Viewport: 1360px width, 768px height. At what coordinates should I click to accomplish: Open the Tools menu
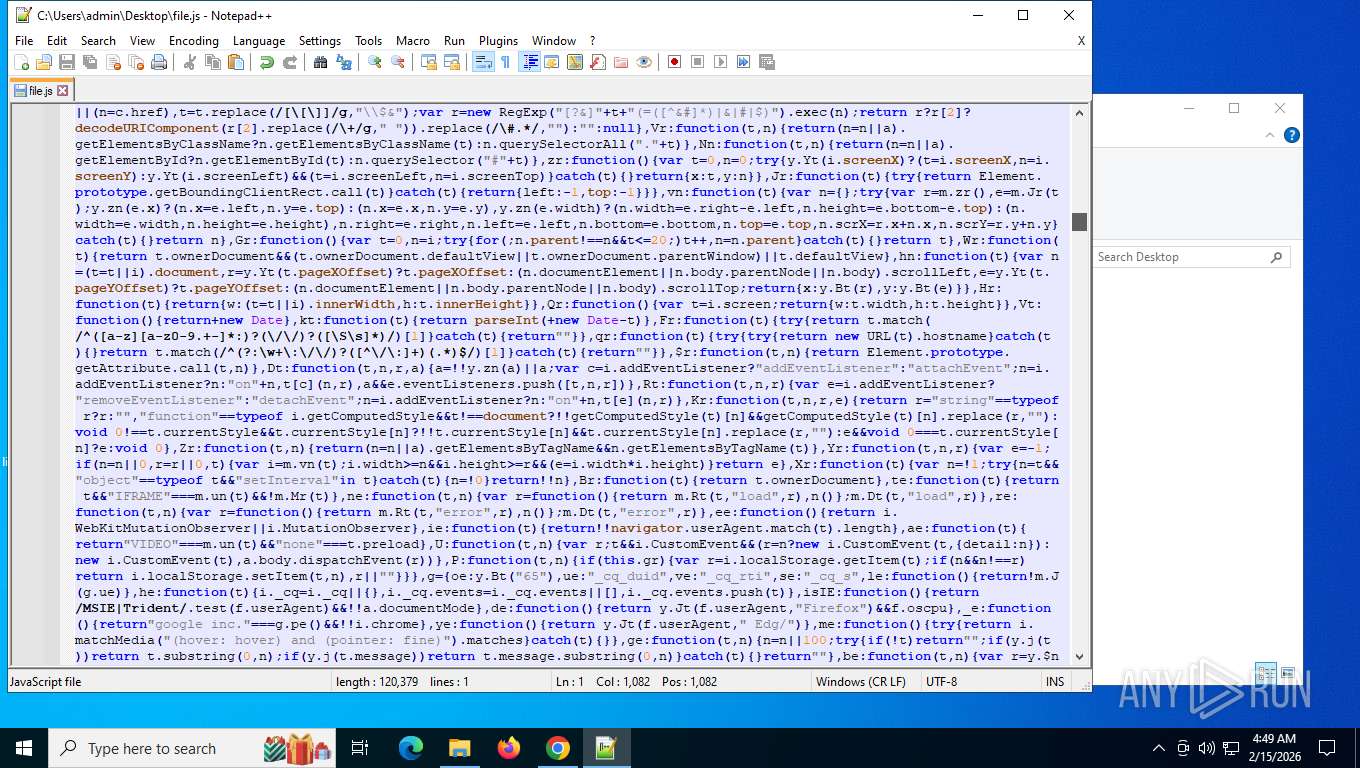368,41
